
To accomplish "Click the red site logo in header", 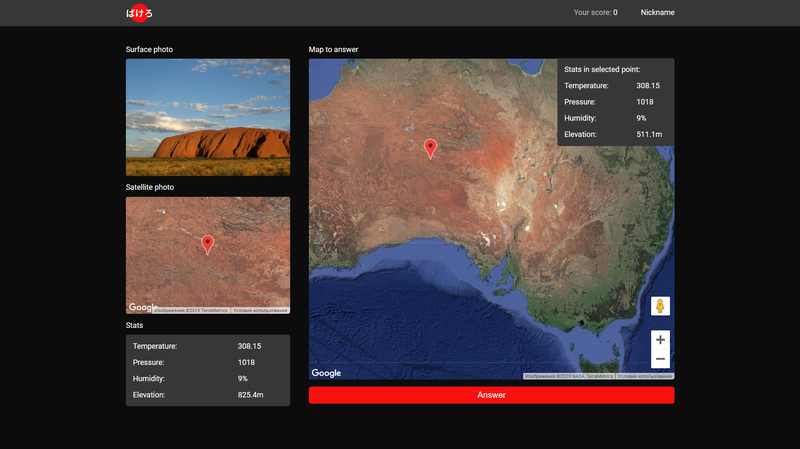I will (139, 13).
